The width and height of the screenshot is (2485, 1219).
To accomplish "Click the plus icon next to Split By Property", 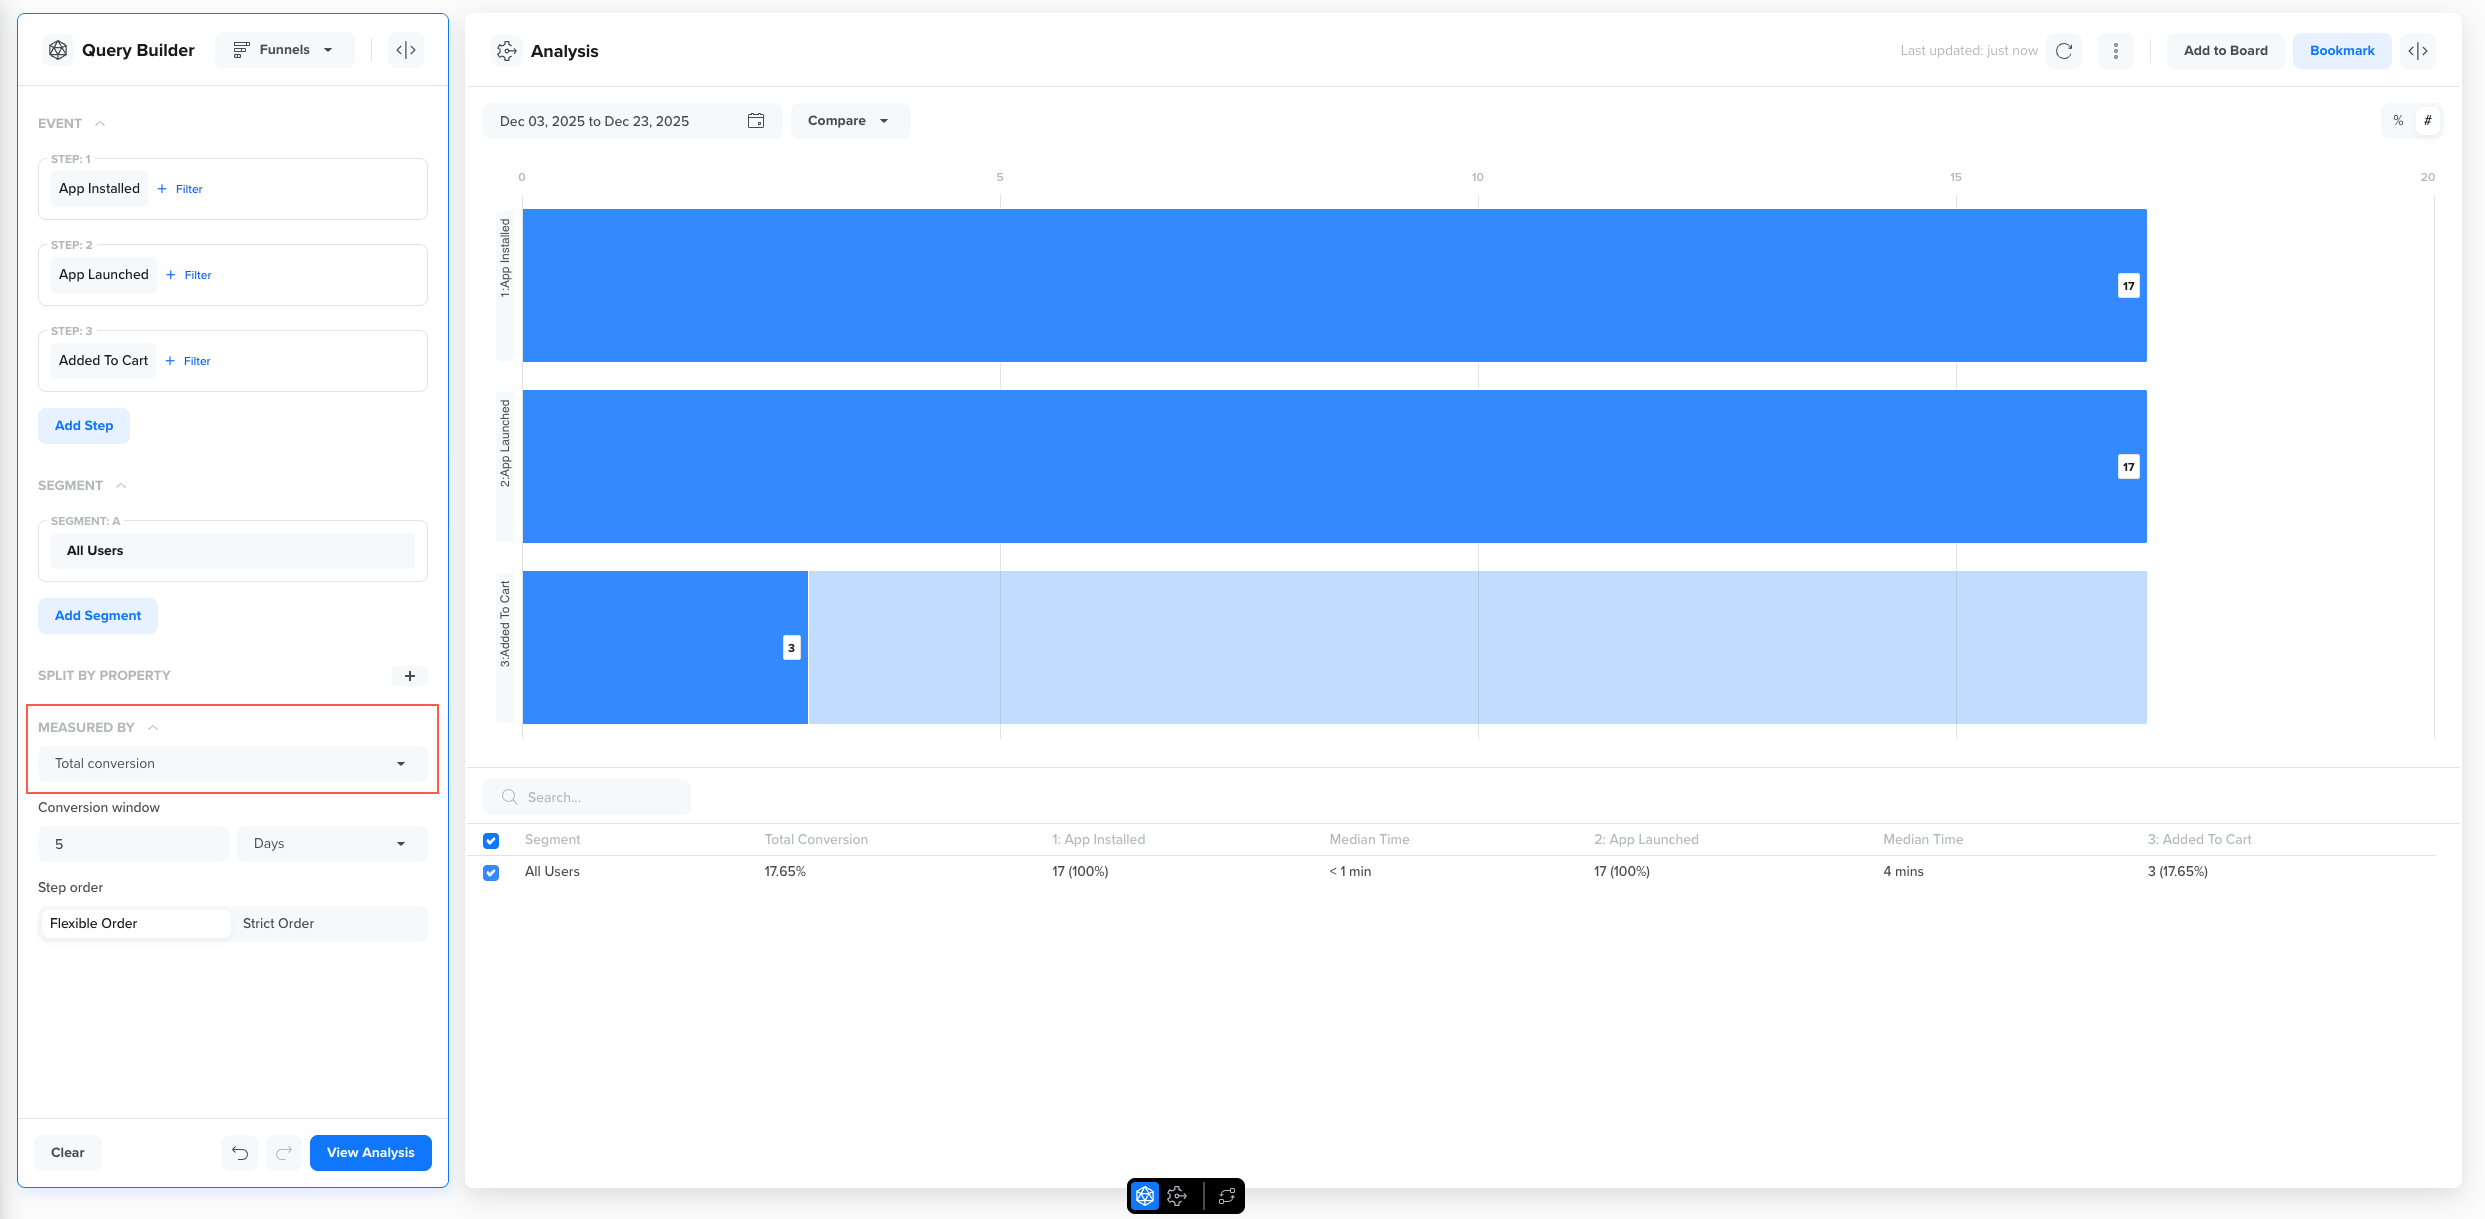I will pyautogui.click(x=409, y=676).
